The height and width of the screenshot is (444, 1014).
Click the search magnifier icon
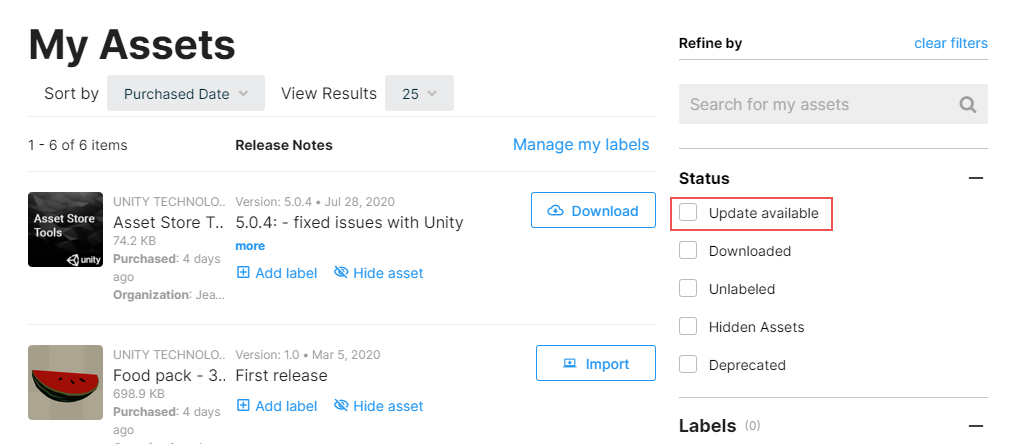pos(967,104)
